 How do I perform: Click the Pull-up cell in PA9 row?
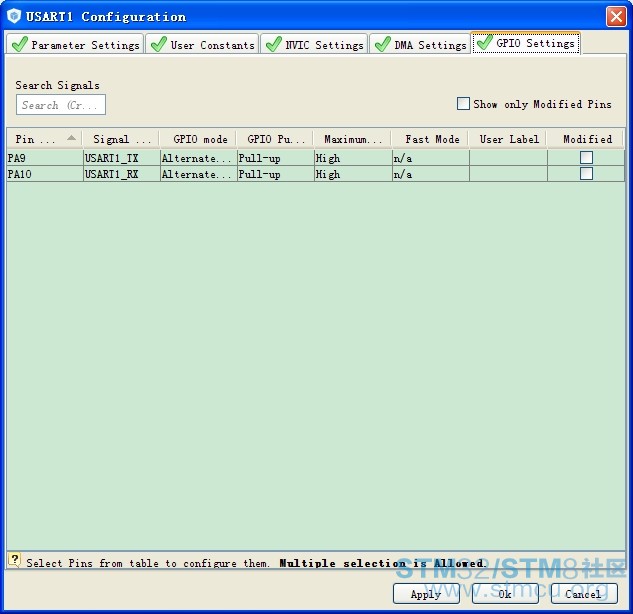point(275,158)
